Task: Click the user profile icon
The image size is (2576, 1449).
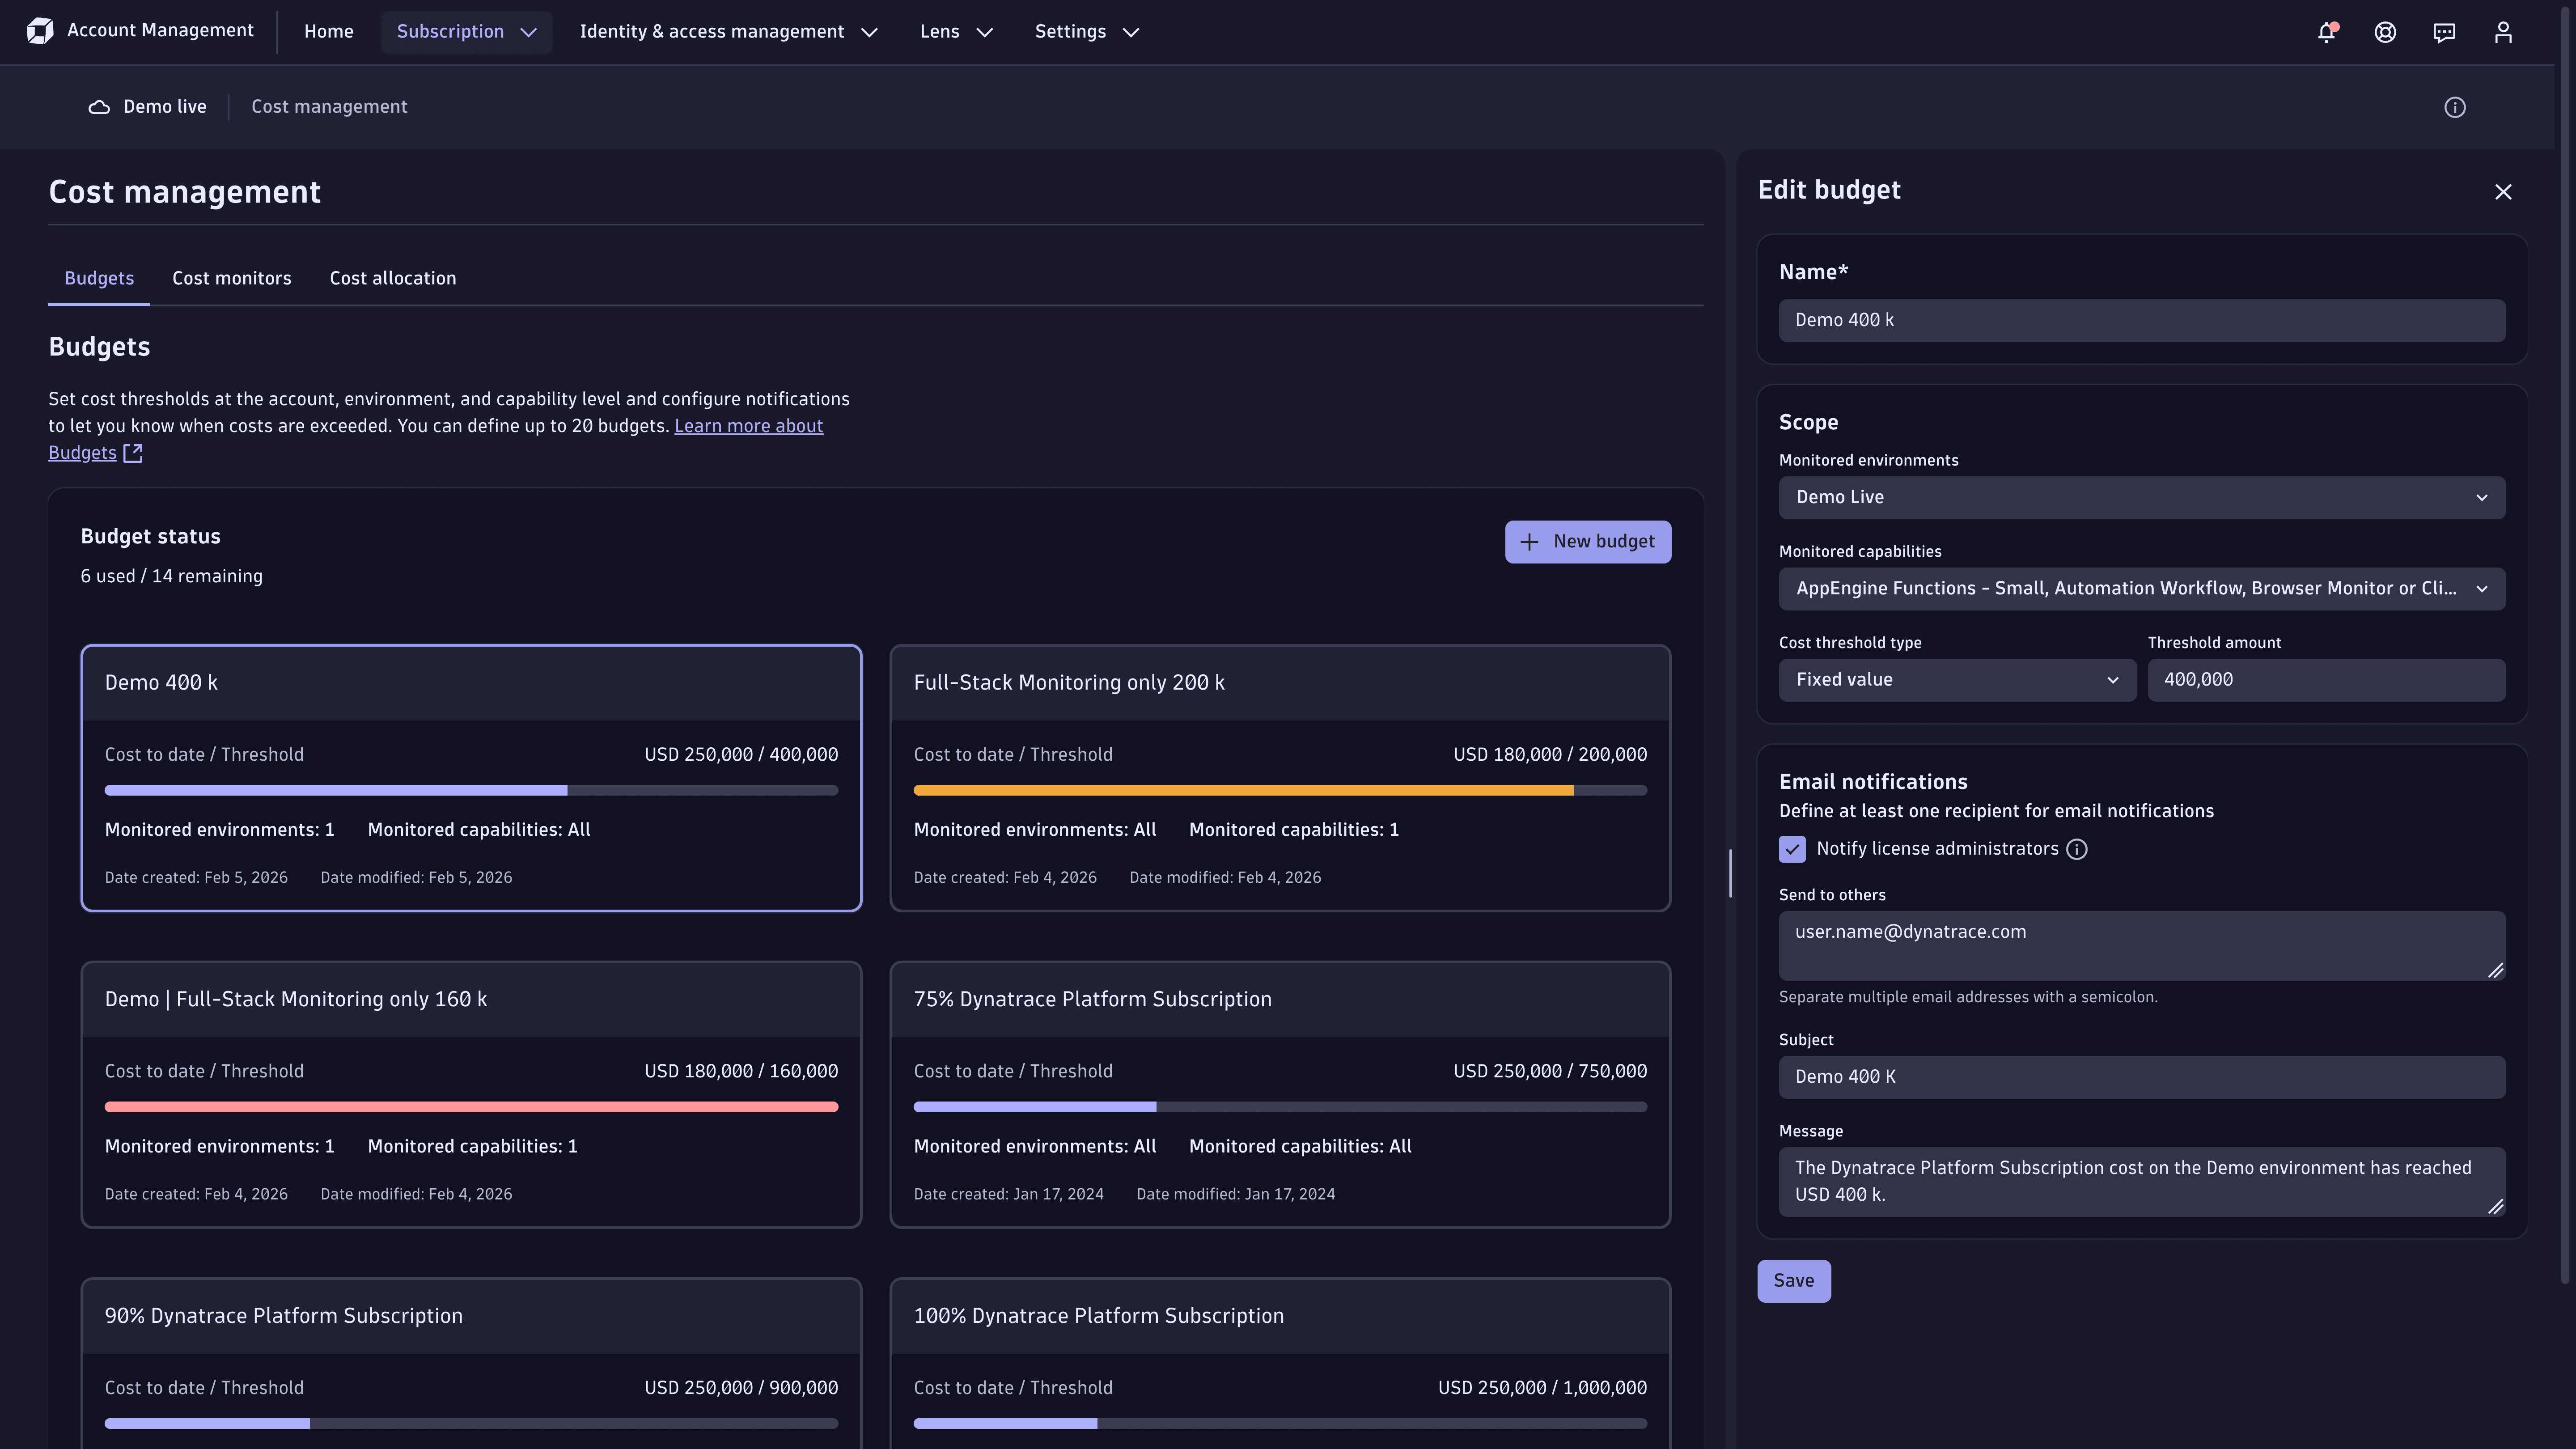Action: pos(2503,32)
